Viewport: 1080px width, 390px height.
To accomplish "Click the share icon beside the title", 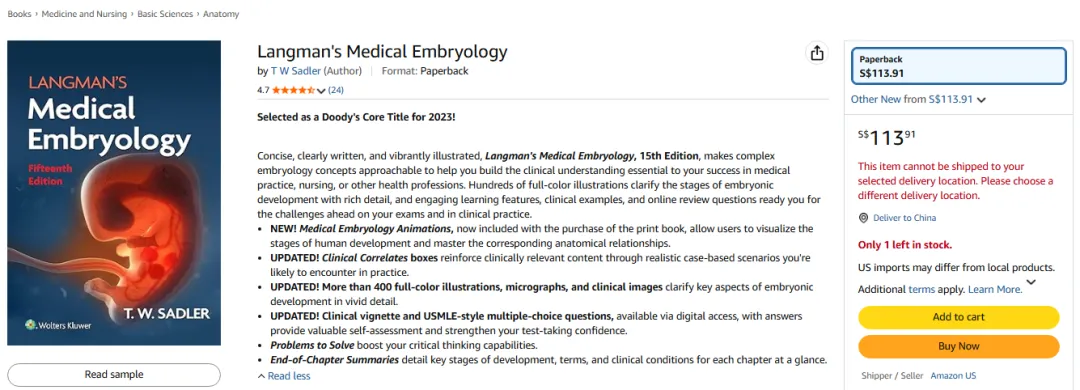I will point(816,53).
